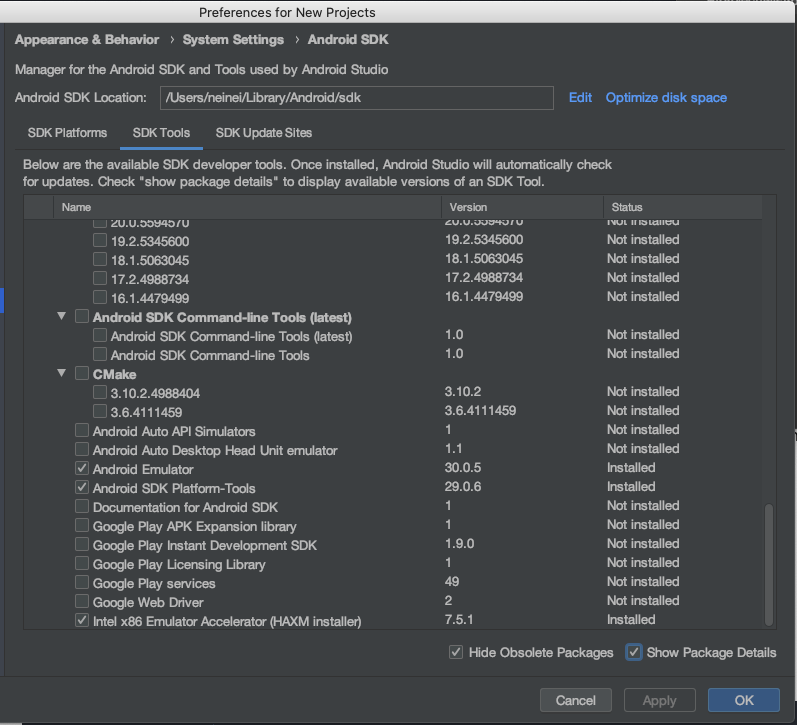Image resolution: width=797 pixels, height=725 pixels.
Task: Check the Android SDK Command-line Tools (latest) 1.0 child checkbox
Action: pyautogui.click(x=100, y=335)
